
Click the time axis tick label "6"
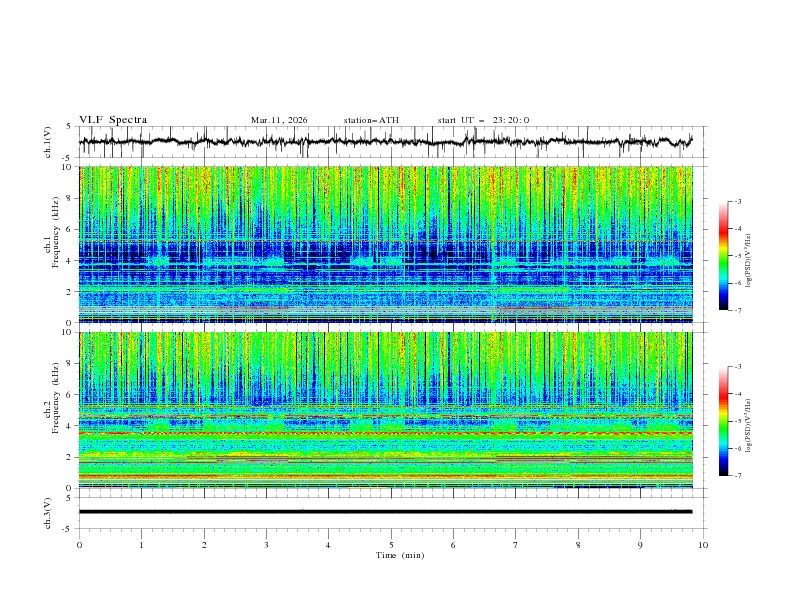pos(453,545)
